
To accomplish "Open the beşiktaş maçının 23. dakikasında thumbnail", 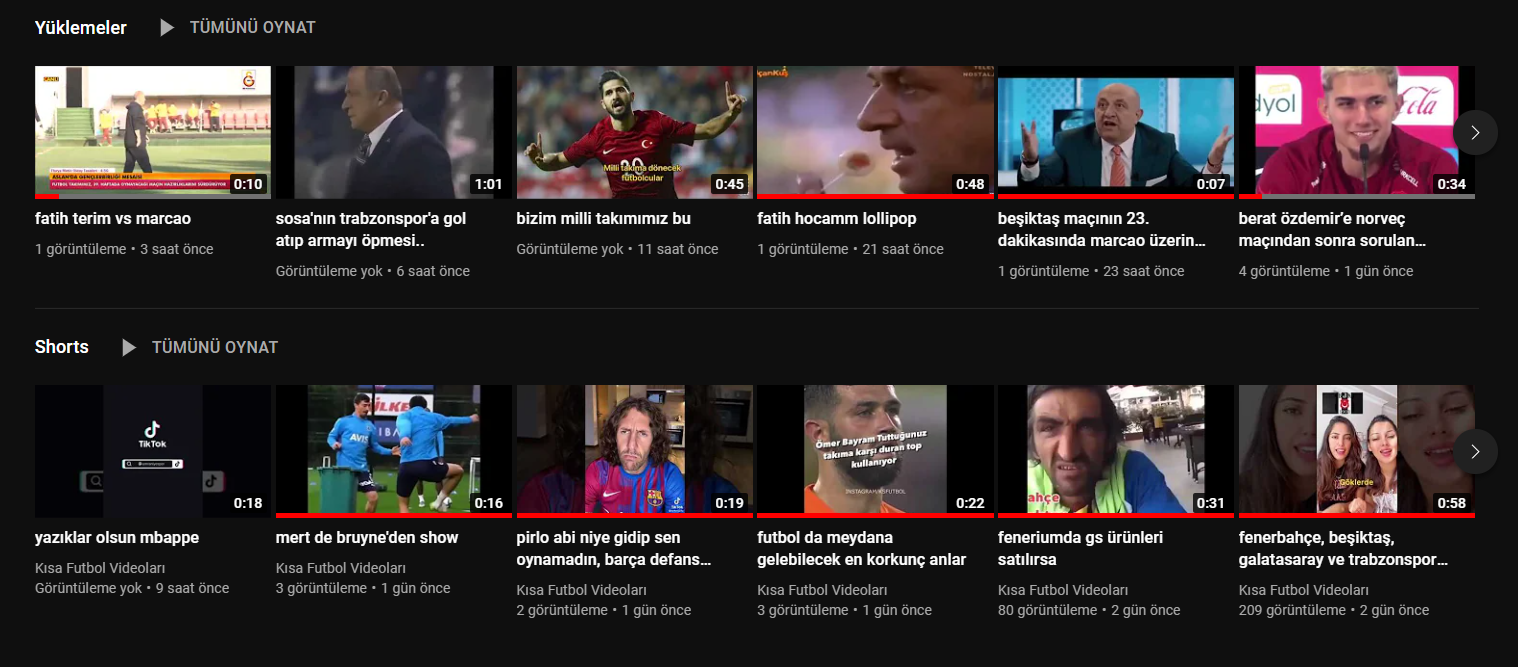I will click(x=1116, y=133).
